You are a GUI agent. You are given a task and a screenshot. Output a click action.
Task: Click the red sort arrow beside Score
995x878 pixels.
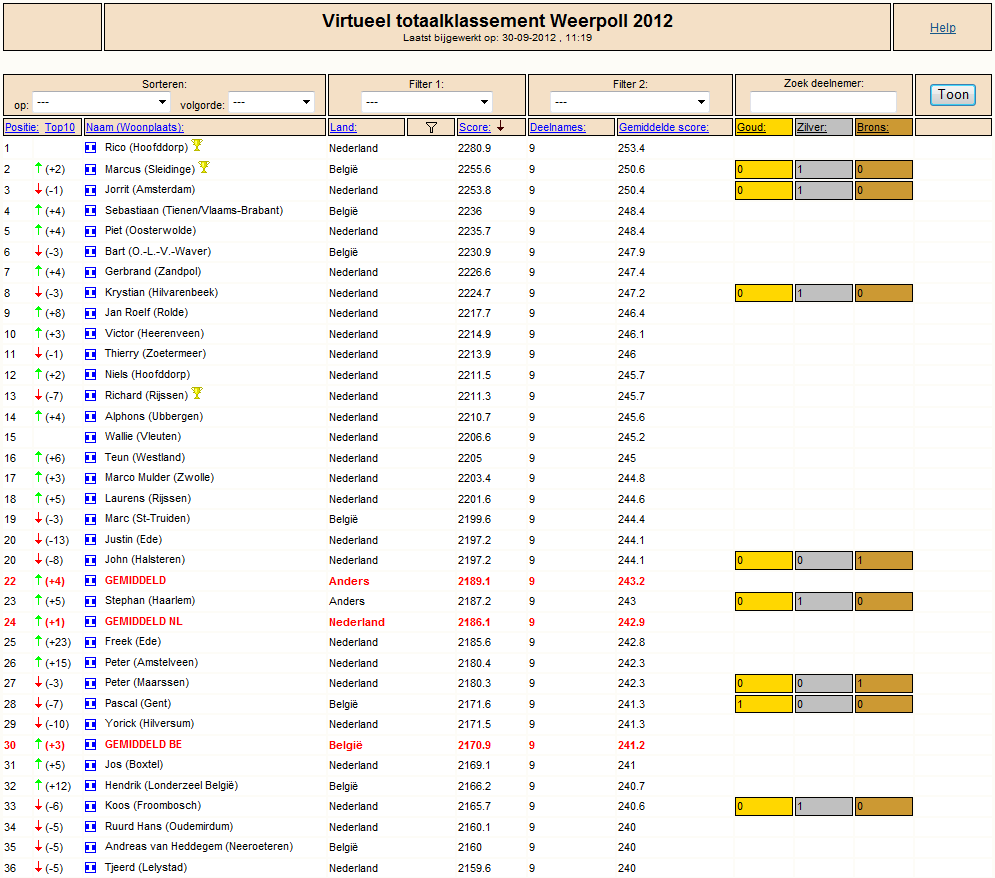[x=501, y=127]
